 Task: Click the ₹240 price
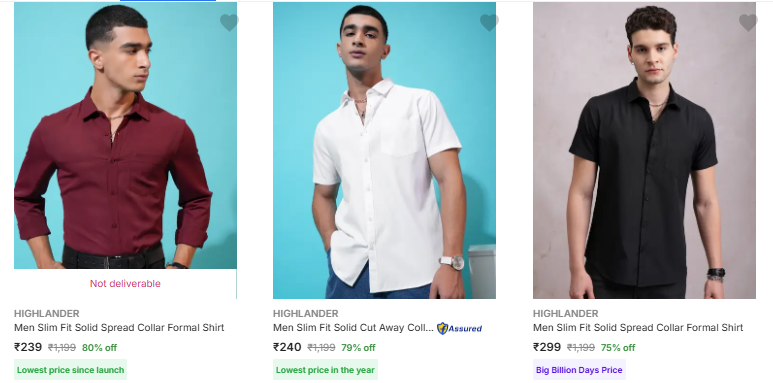point(287,347)
